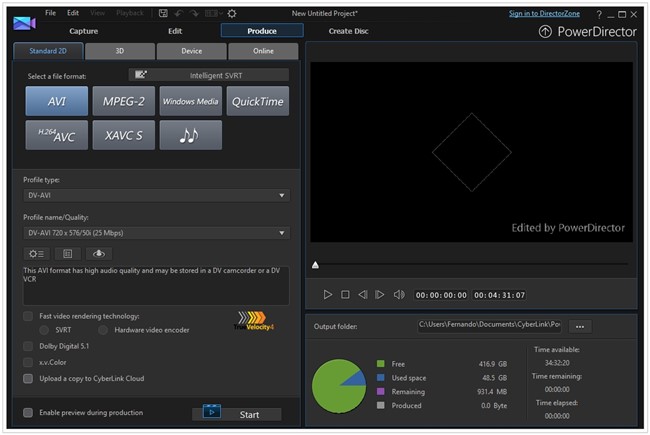Select the Standard 2D tab
This screenshot has height=435, width=650.
[48, 51]
